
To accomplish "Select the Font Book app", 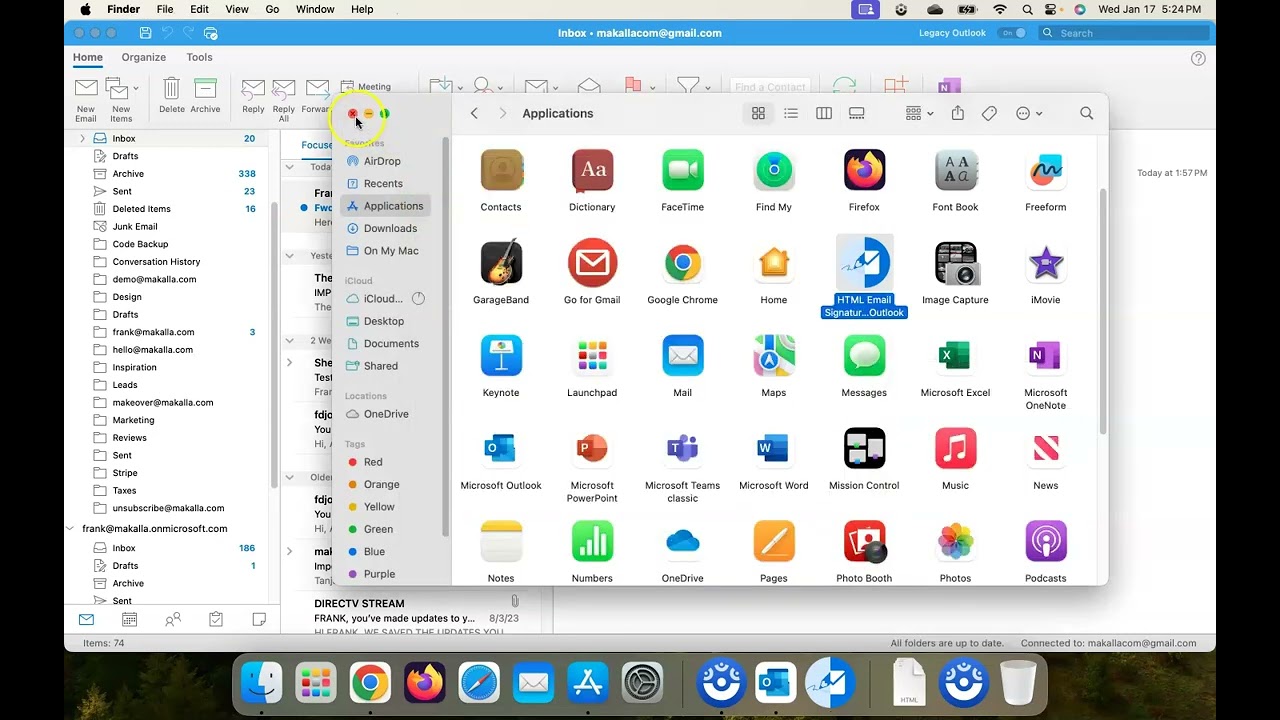I will (955, 170).
